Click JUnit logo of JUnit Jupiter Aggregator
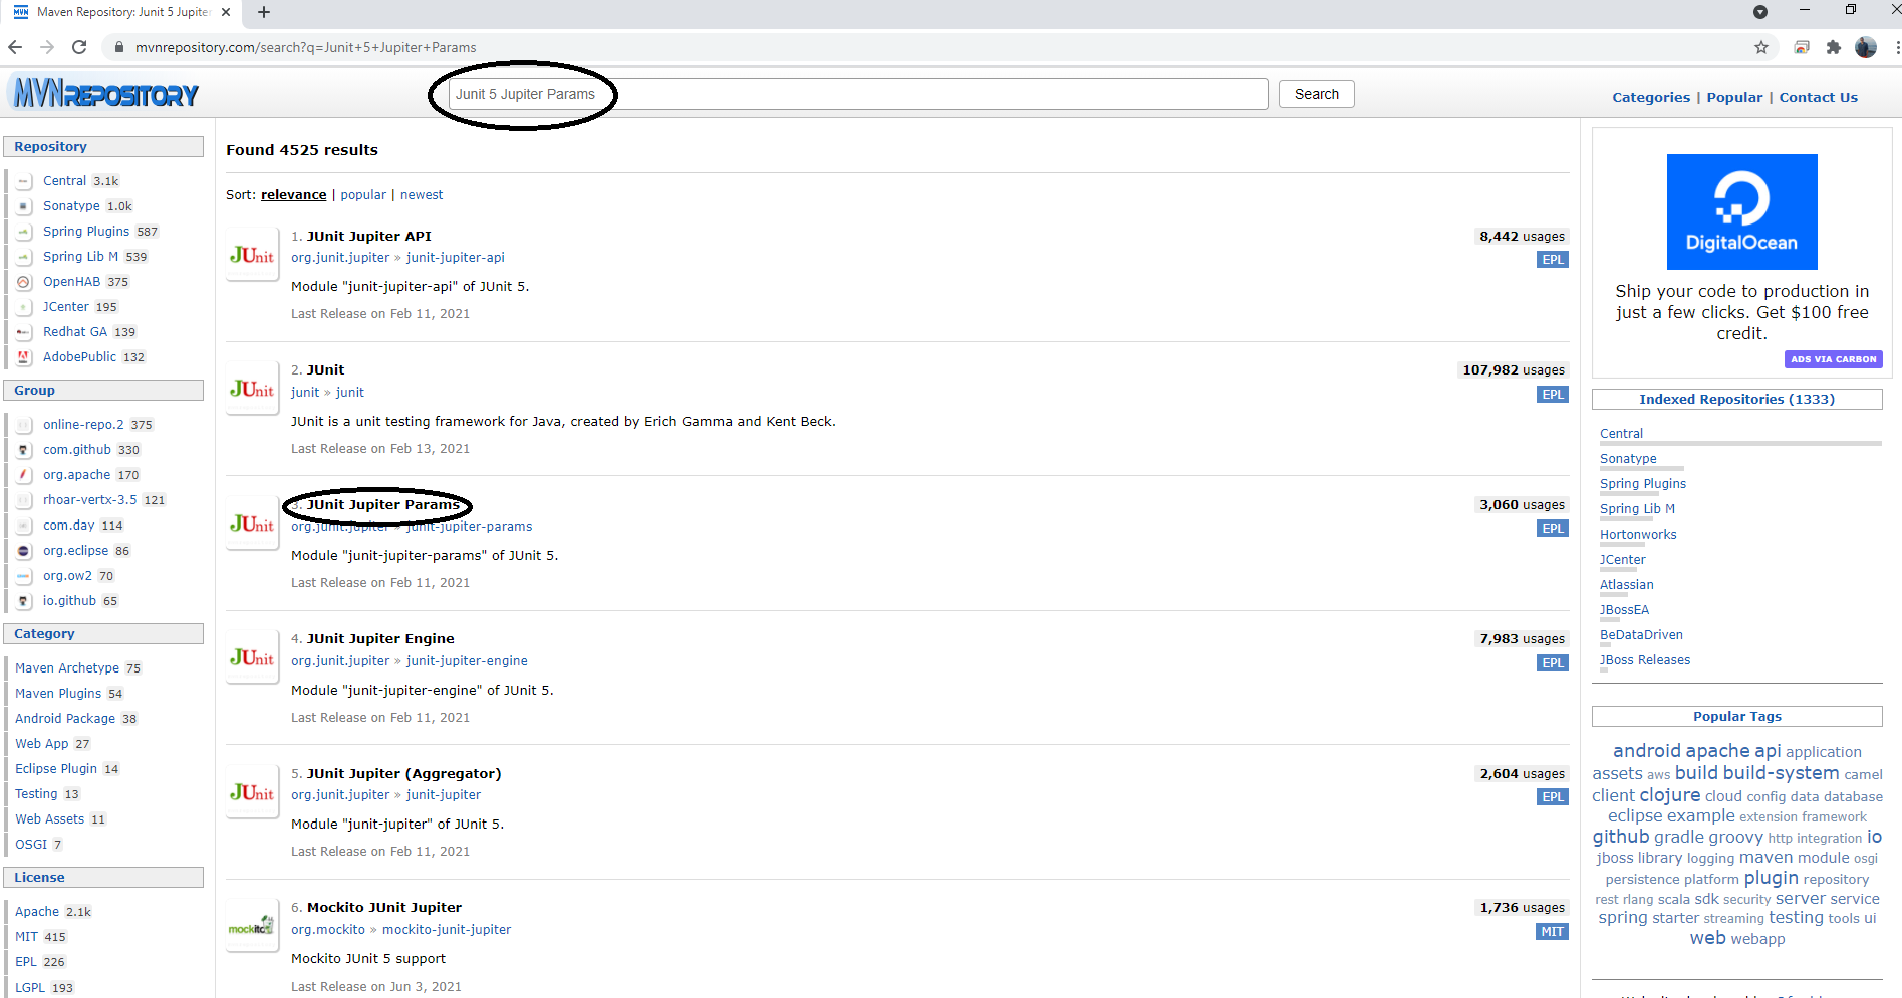The height and width of the screenshot is (998, 1902). click(x=252, y=792)
